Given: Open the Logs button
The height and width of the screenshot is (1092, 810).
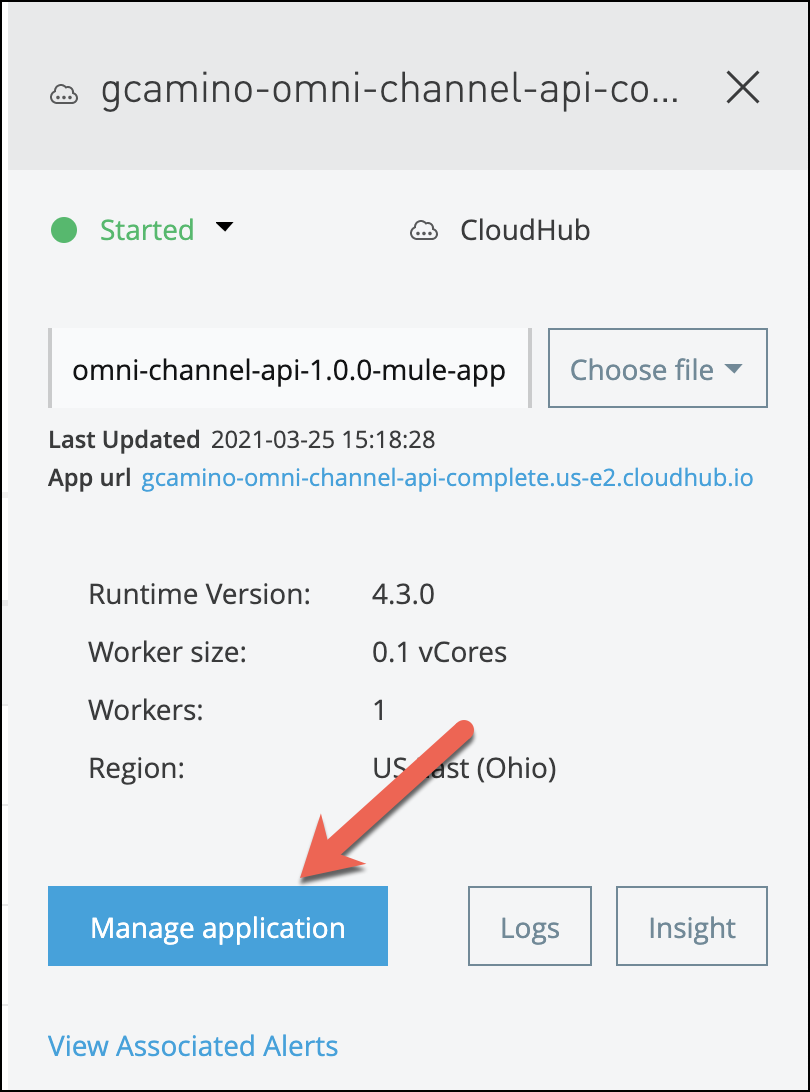Looking at the screenshot, I should [529, 926].
